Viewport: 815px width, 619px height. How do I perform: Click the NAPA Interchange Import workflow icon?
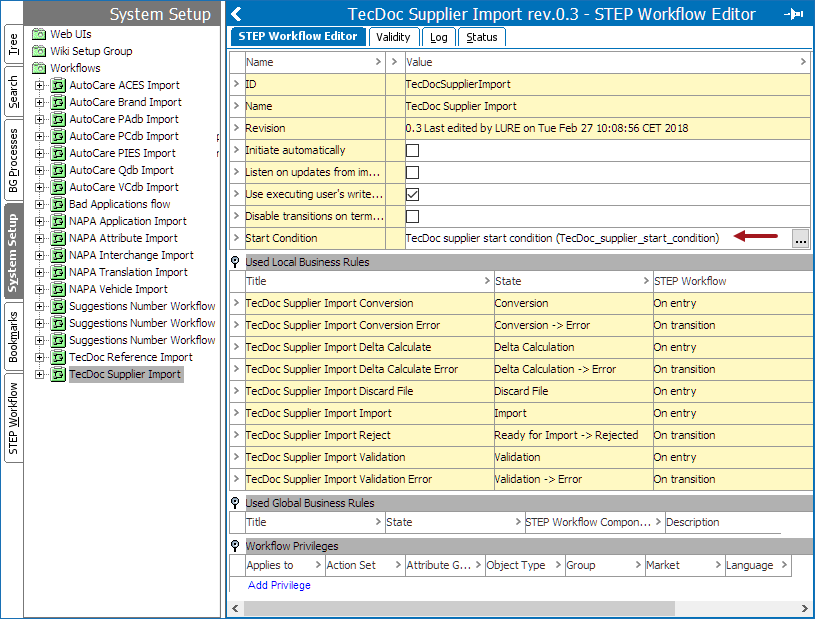click(x=58, y=255)
